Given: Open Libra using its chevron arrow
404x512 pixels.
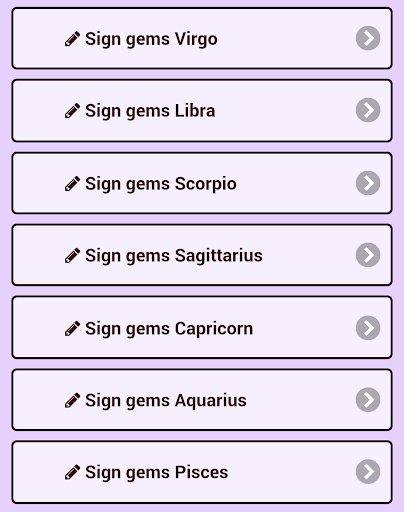Looking at the screenshot, I should pos(368,110).
